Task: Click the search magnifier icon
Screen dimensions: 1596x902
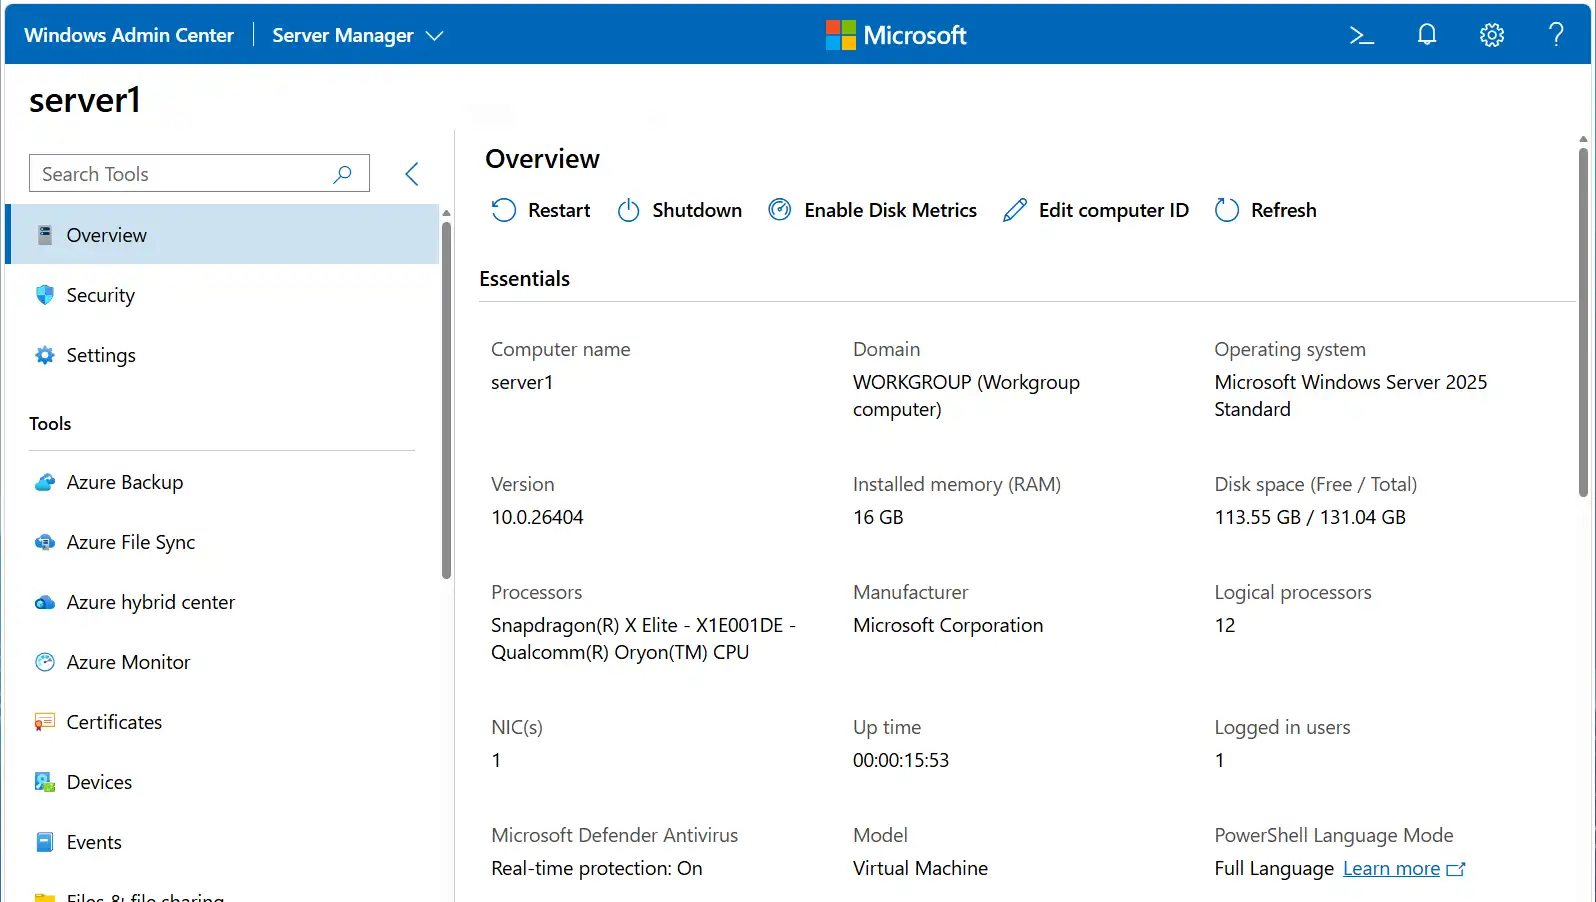Action: 342,174
